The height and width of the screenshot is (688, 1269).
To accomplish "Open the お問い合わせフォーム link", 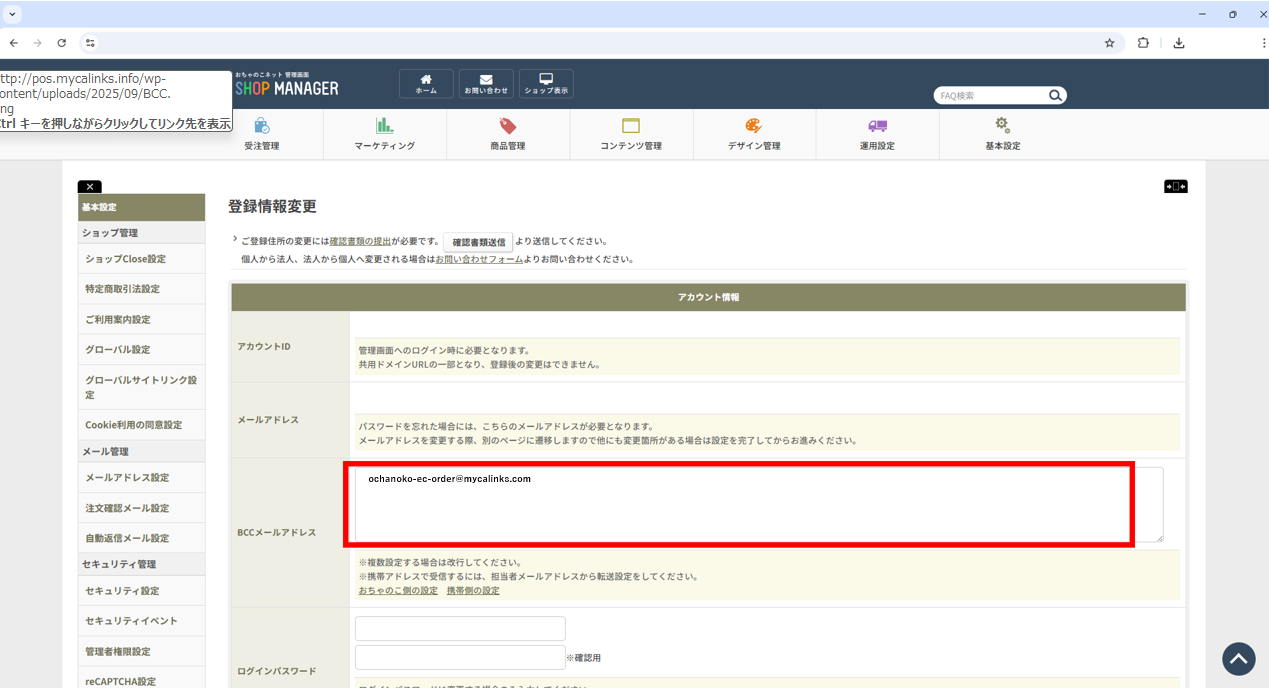I will (479, 259).
